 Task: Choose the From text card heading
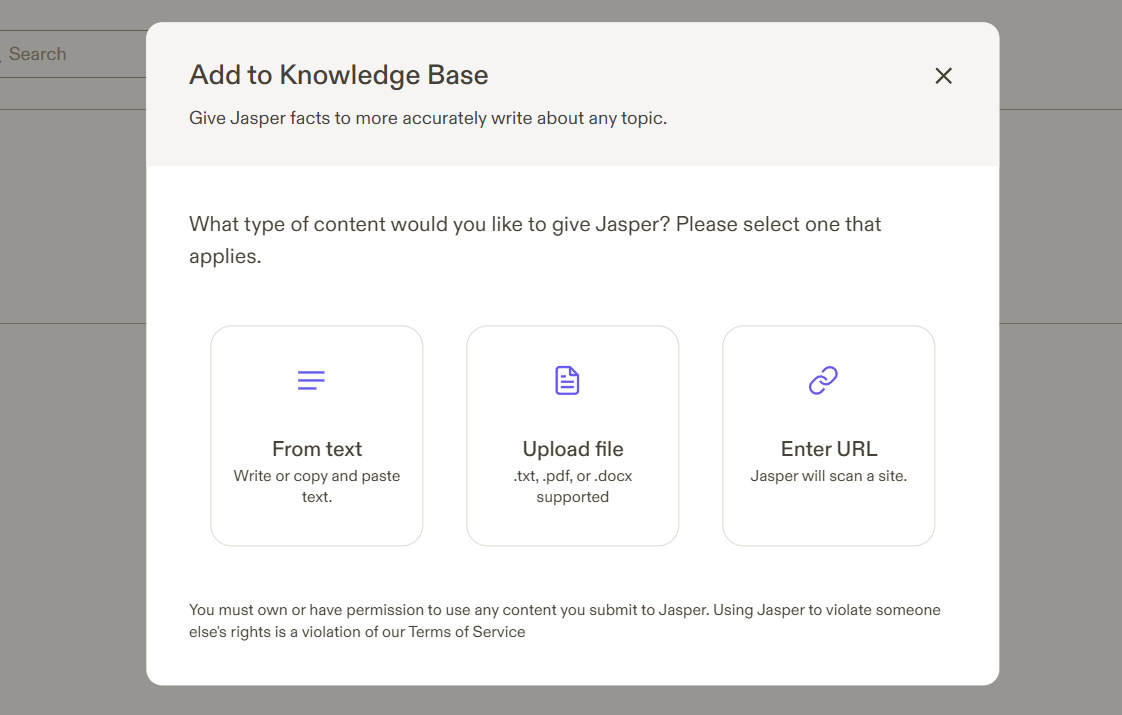pos(317,449)
